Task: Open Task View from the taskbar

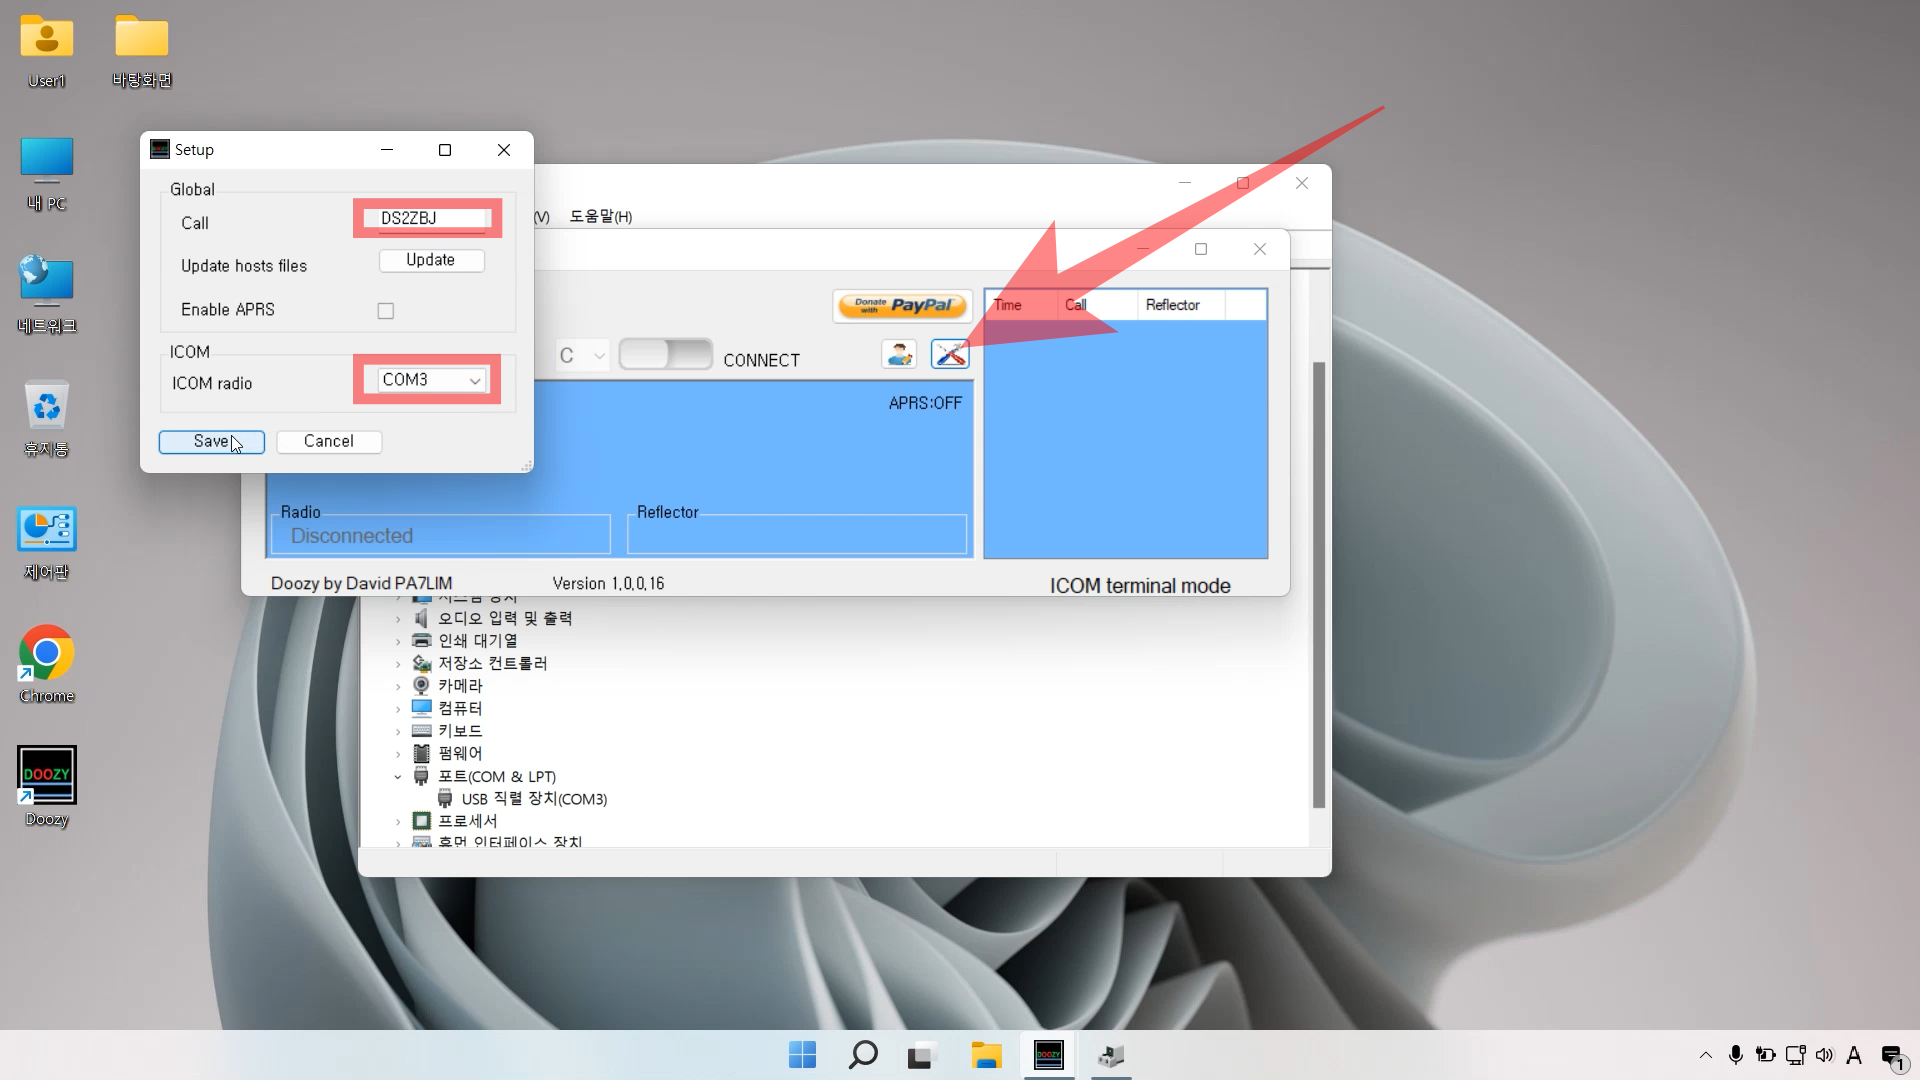Action: point(922,1055)
